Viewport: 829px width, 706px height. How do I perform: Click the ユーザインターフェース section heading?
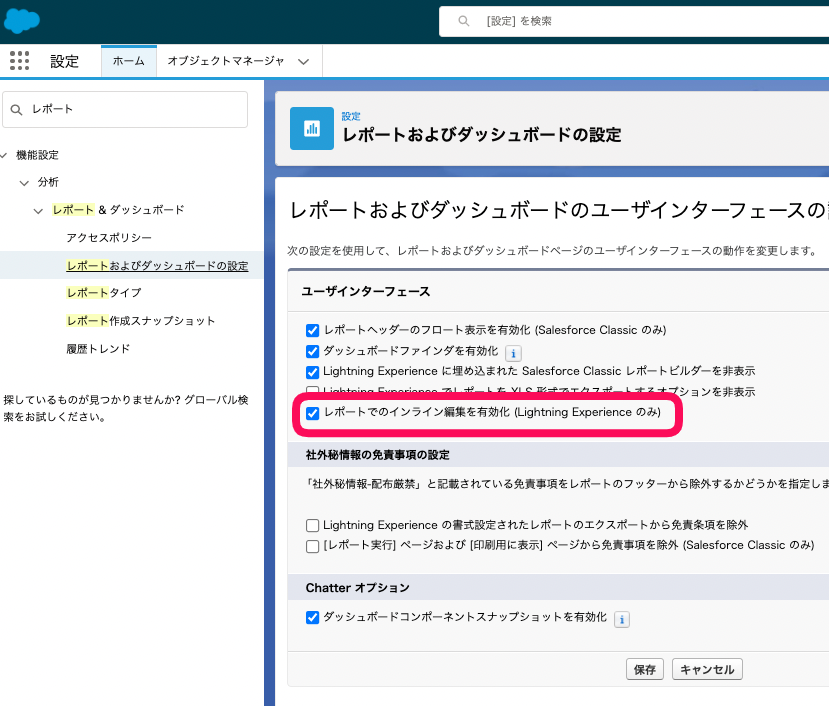366,291
